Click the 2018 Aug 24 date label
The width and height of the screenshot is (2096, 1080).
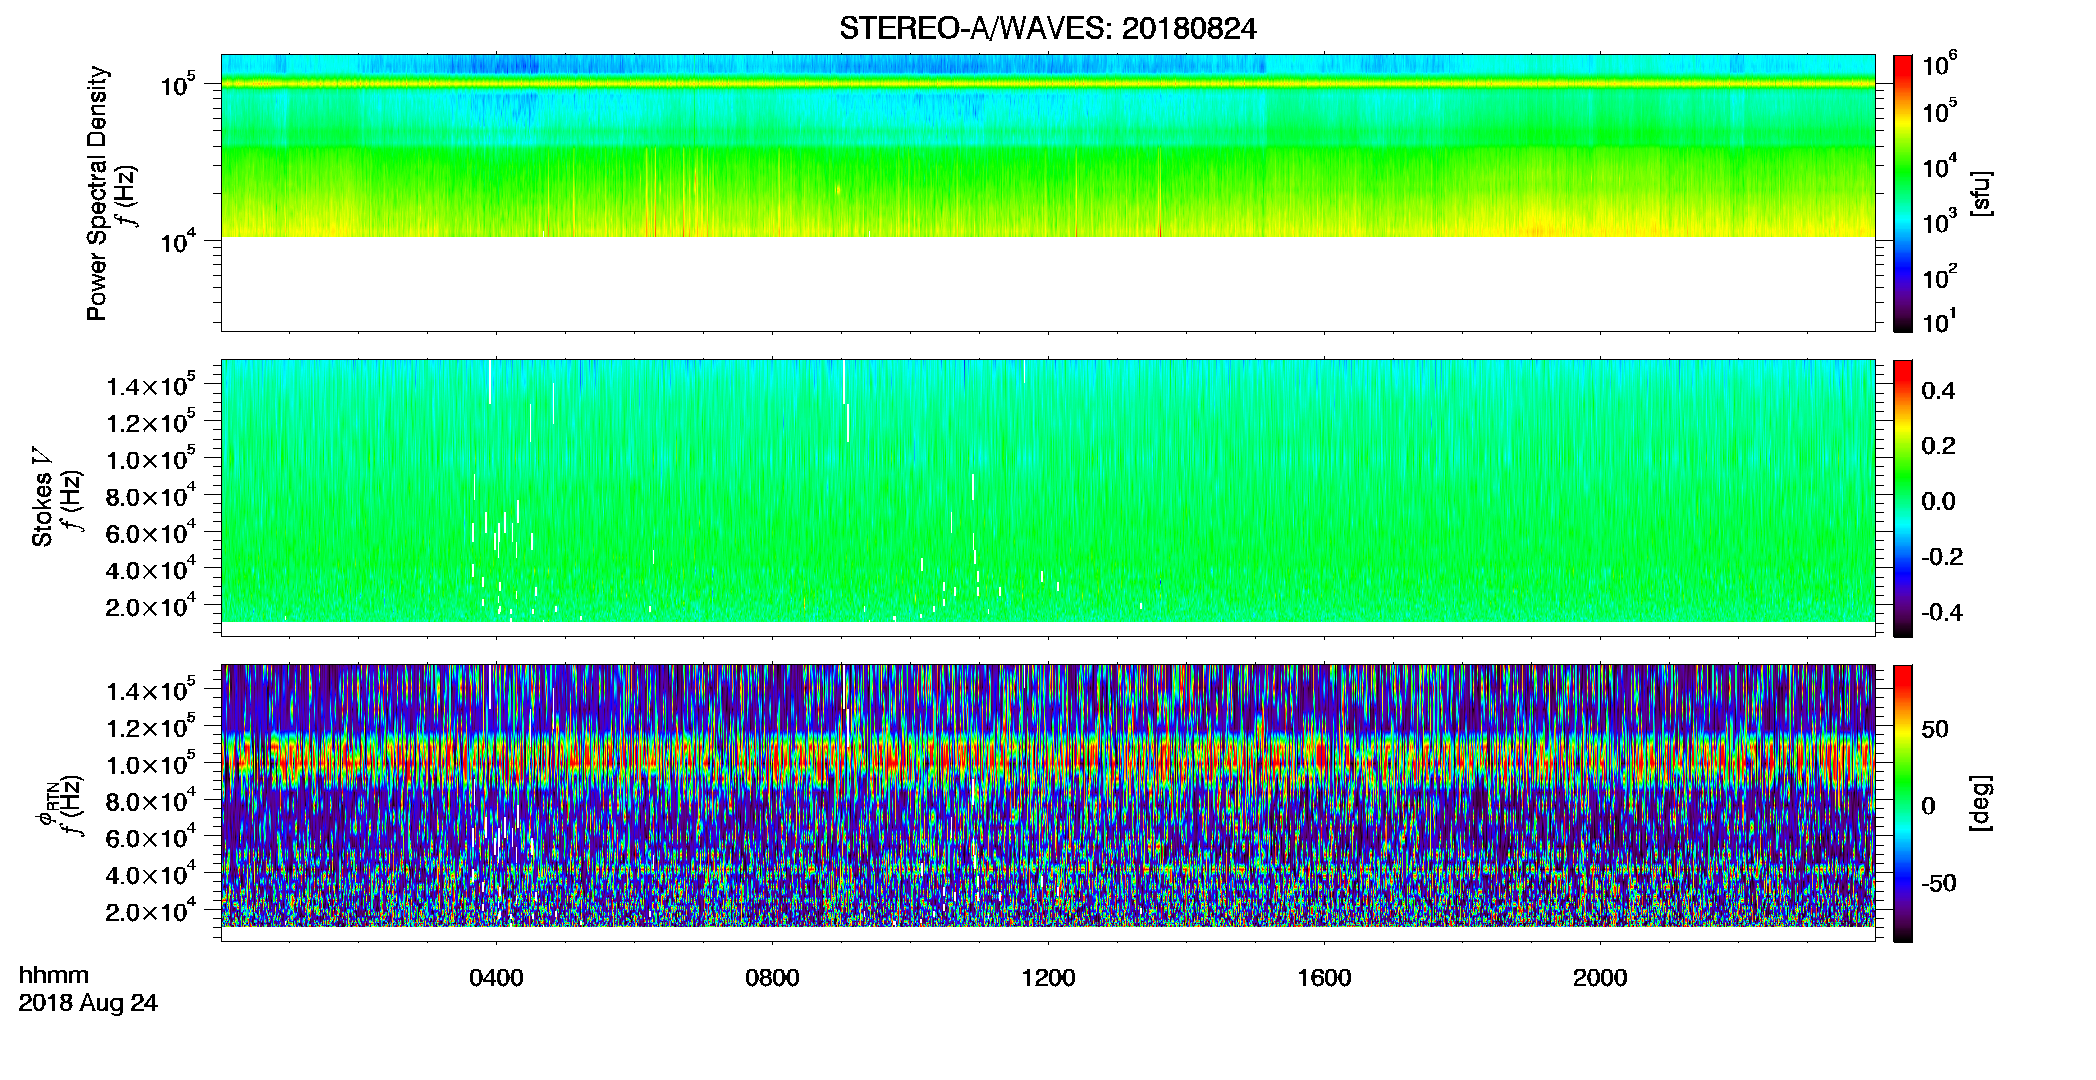88,1003
